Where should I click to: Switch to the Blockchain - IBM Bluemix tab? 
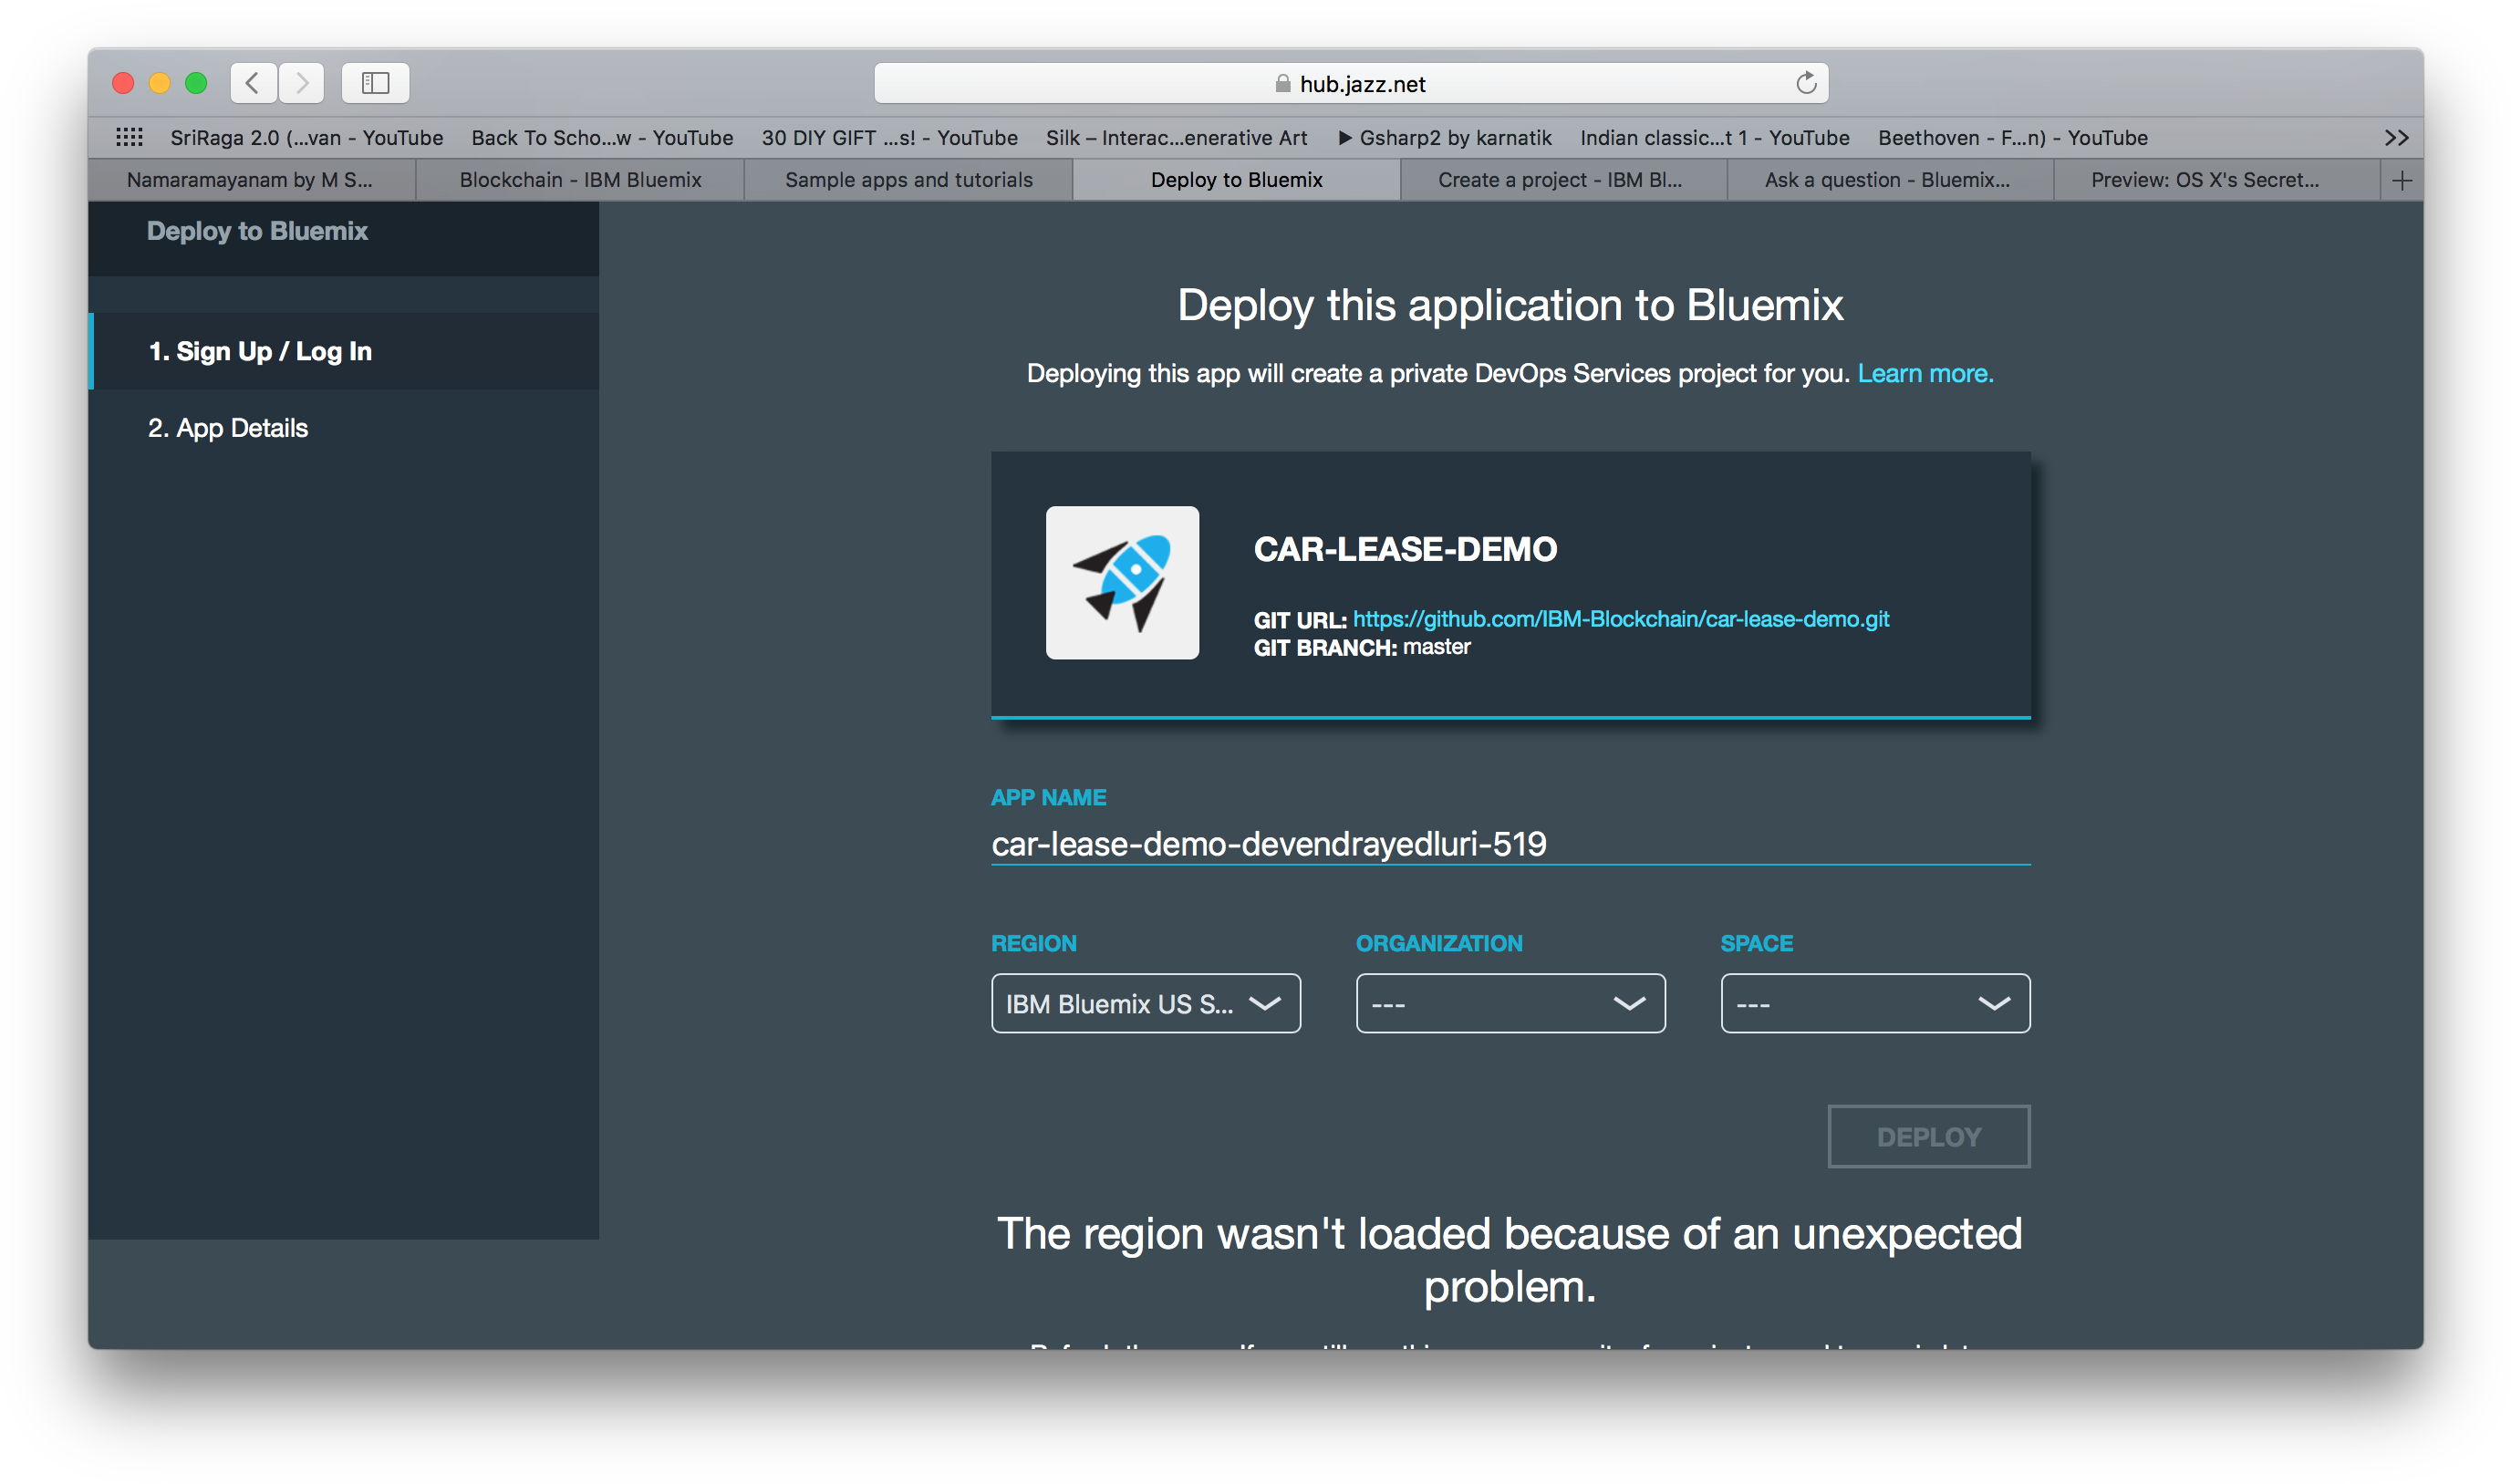pyautogui.click(x=580, y=180)
